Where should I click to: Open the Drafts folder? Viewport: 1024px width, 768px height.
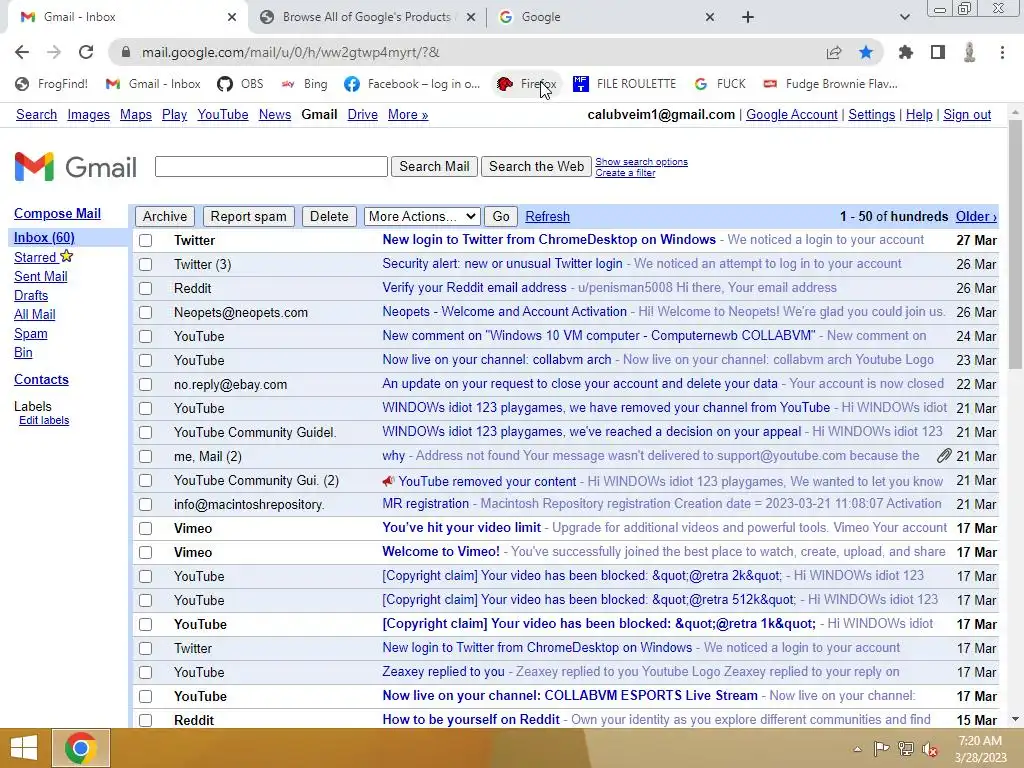(x=31, y=295)
